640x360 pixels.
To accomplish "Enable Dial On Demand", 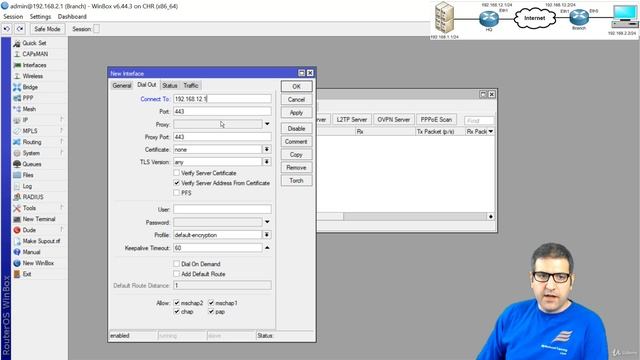I will [177, 264].
